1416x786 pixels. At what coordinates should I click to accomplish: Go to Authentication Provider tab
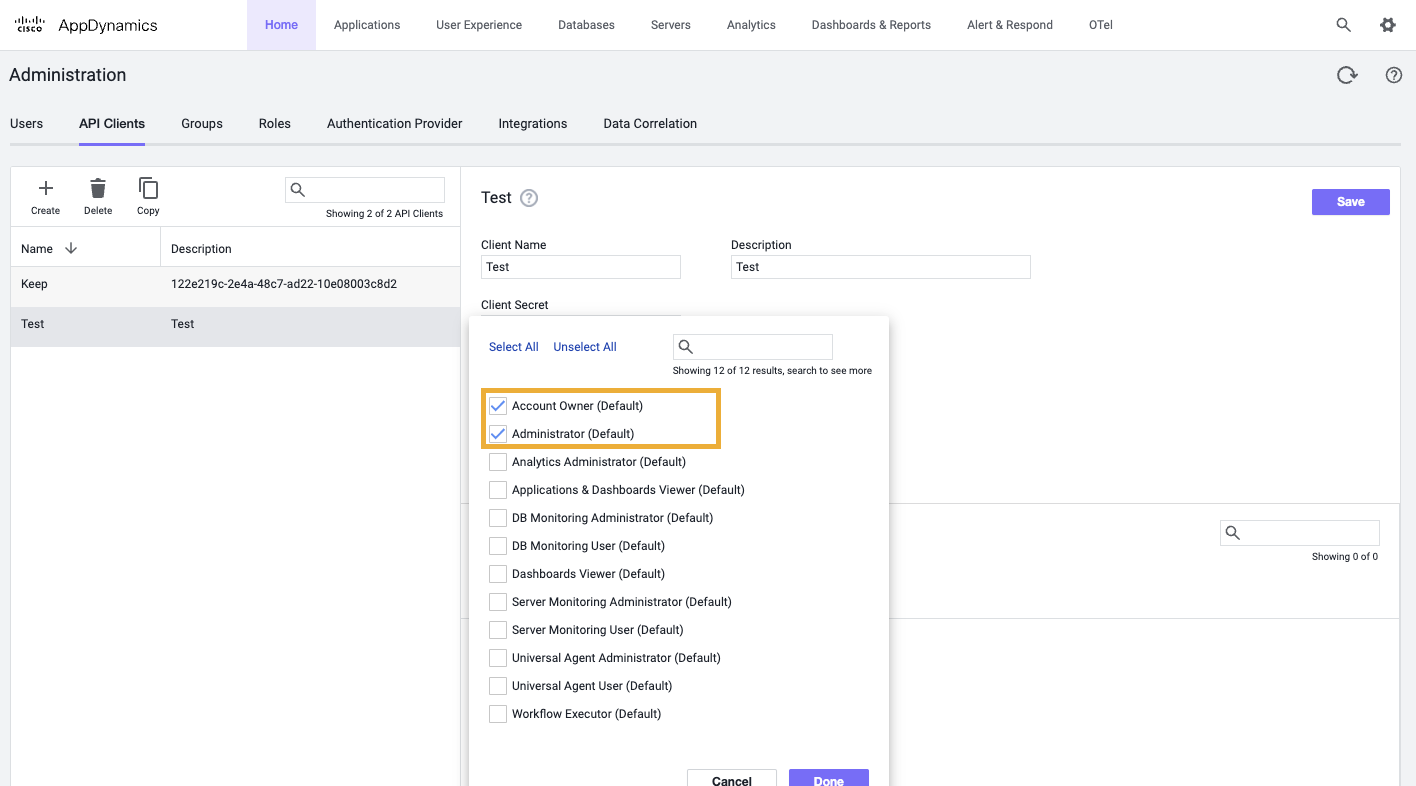pos(395,124)
